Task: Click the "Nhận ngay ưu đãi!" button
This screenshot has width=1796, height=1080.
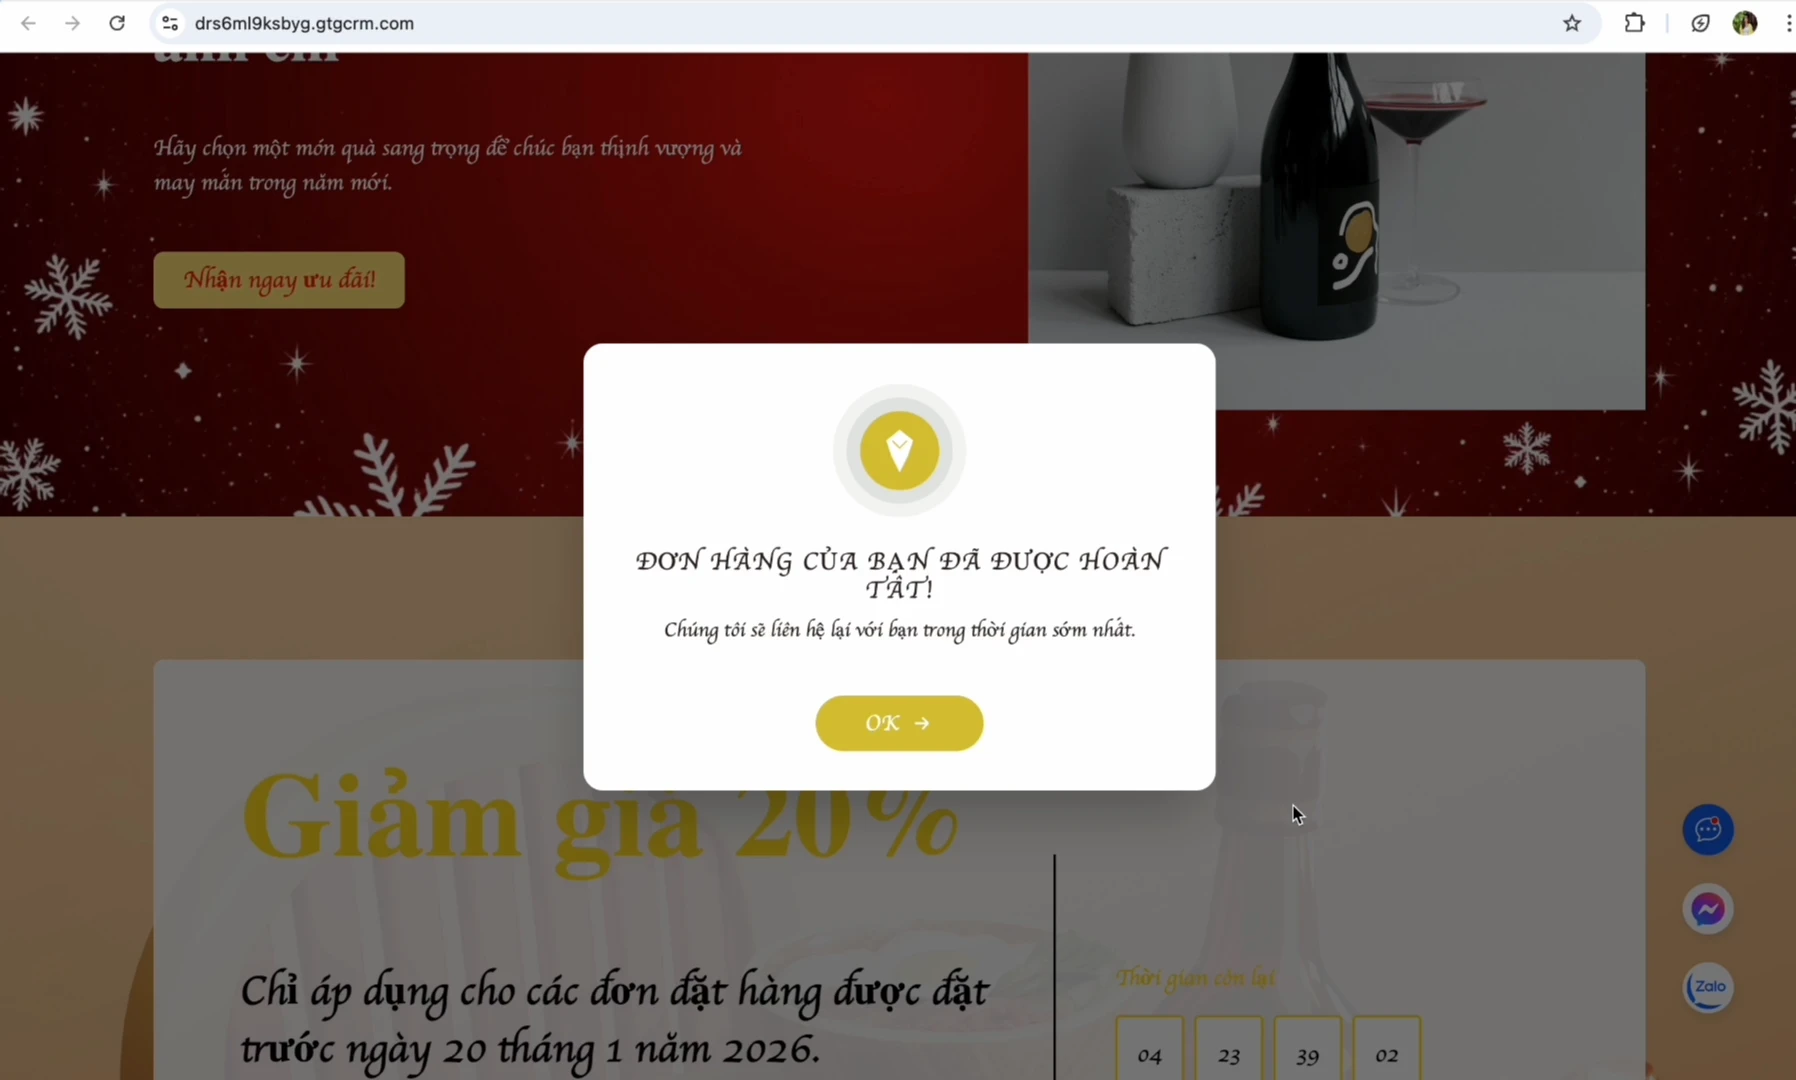Action: point(279,280)
